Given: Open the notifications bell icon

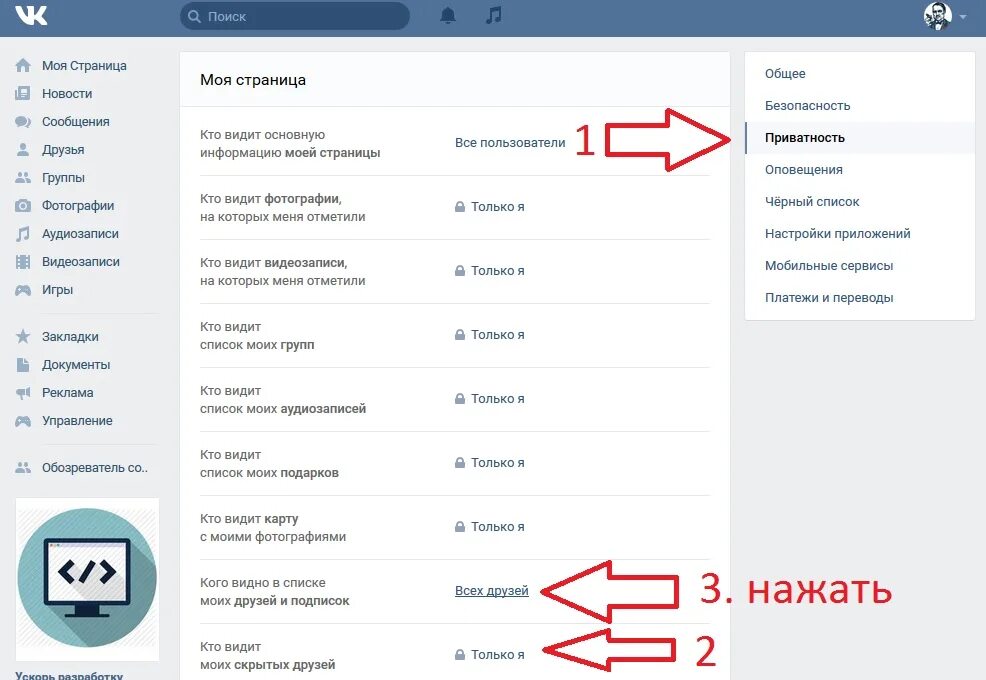Looking at the screenshot, I should pos(448,16).
